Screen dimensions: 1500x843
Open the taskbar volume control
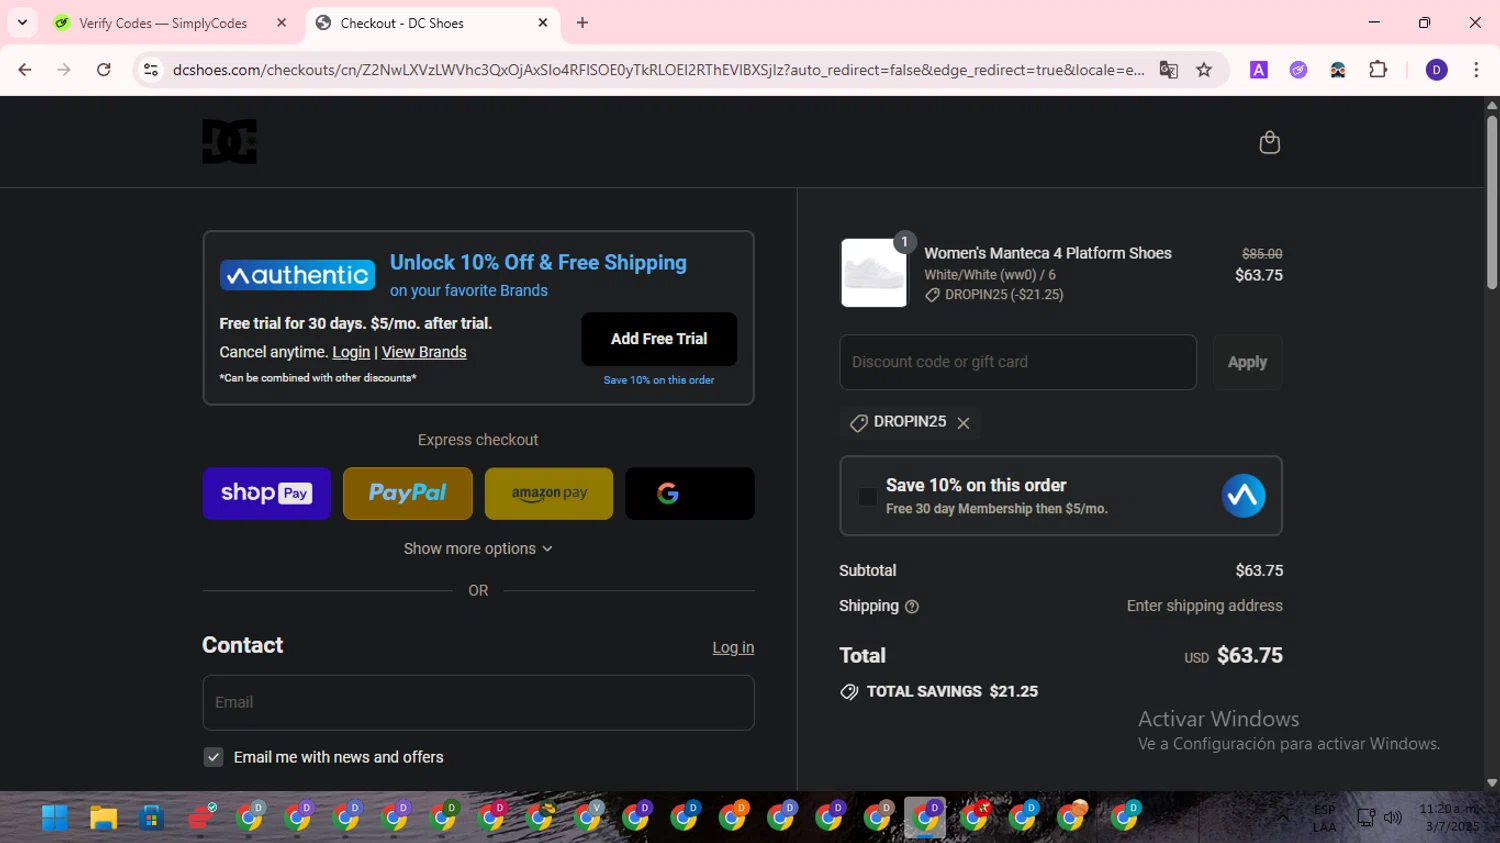point(1392,818)
